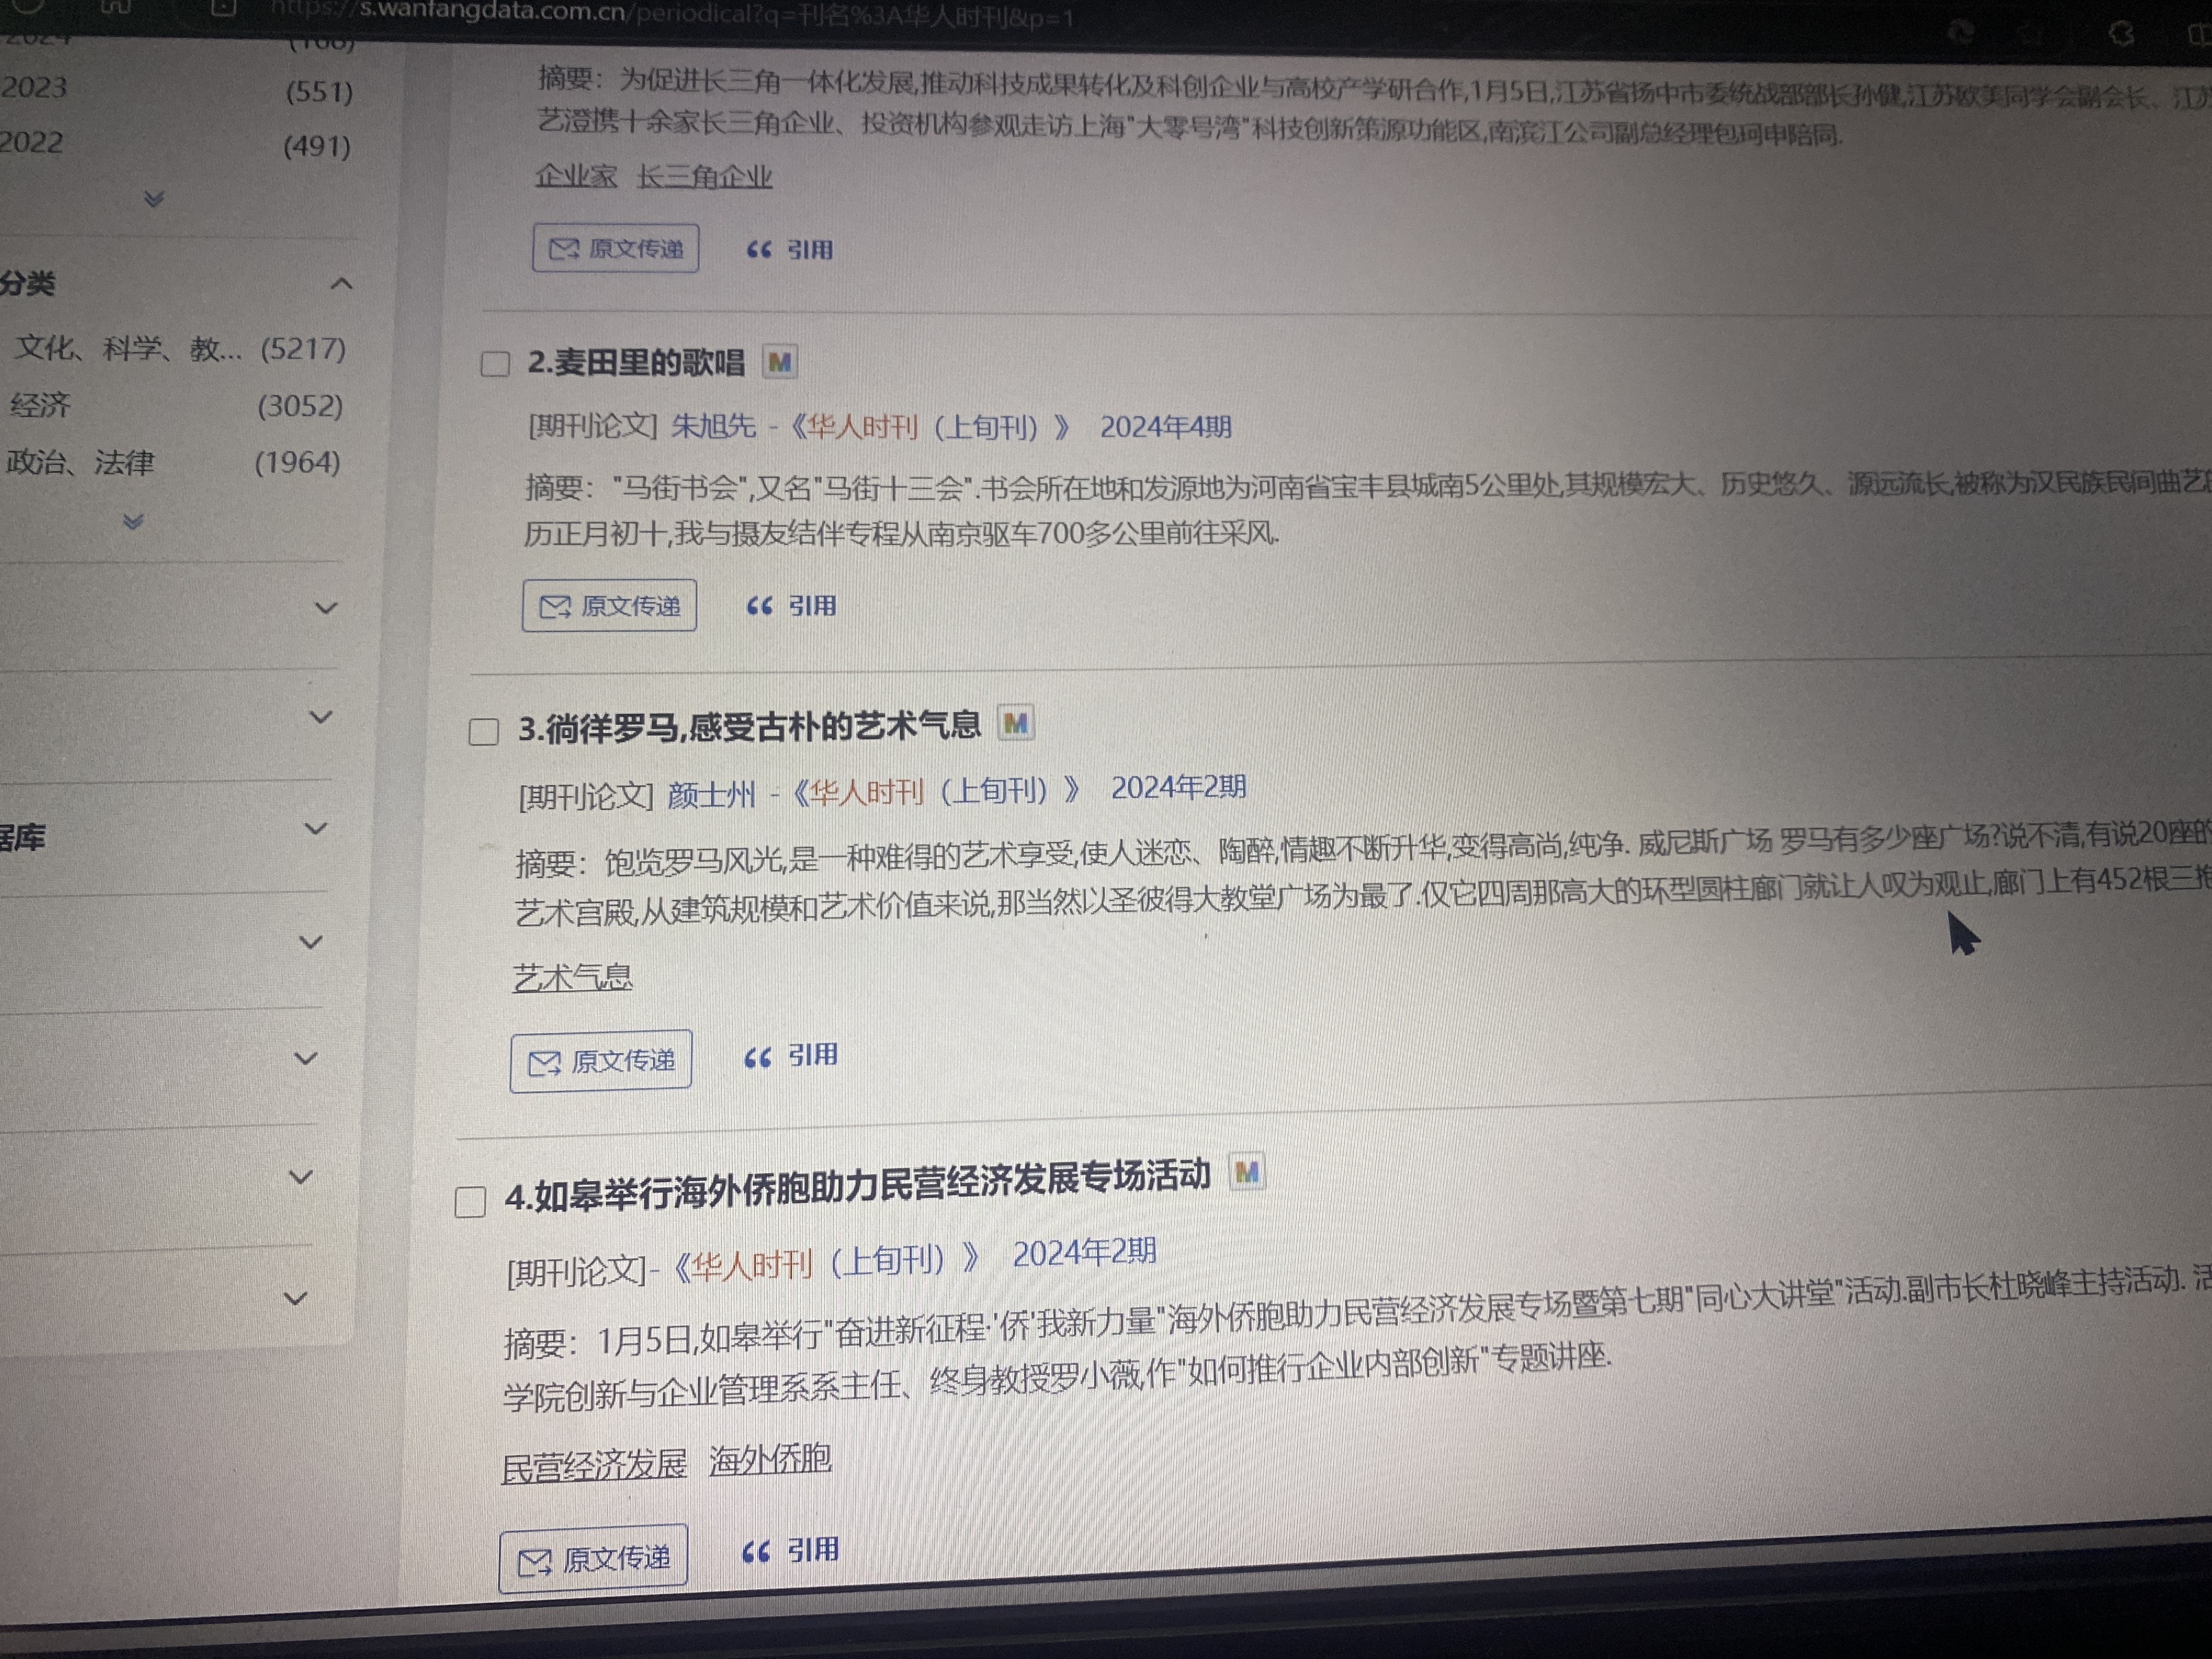The width and height of the screenshot is (2212, 1659).
Task: Select checkbox of article 4 如皋举行
Action: pos(470,1201)
